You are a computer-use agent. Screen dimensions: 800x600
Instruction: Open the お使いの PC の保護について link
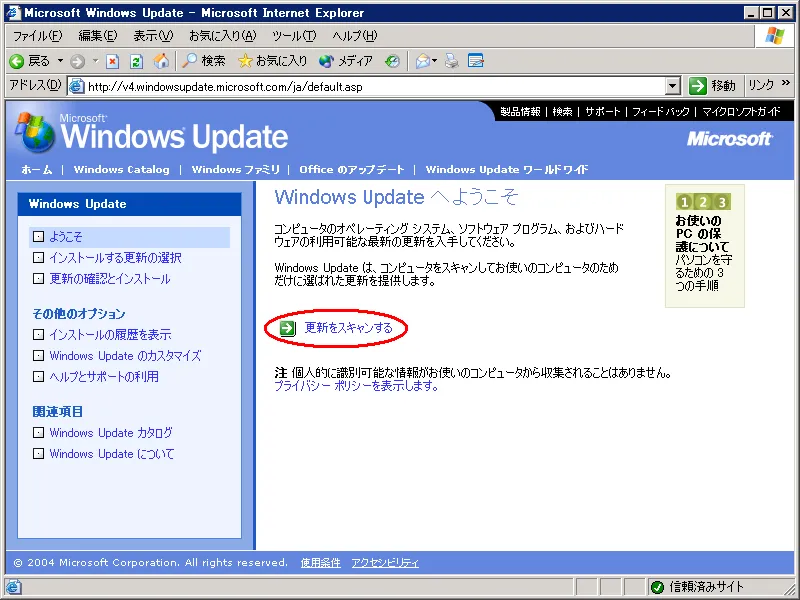(702, 234)
